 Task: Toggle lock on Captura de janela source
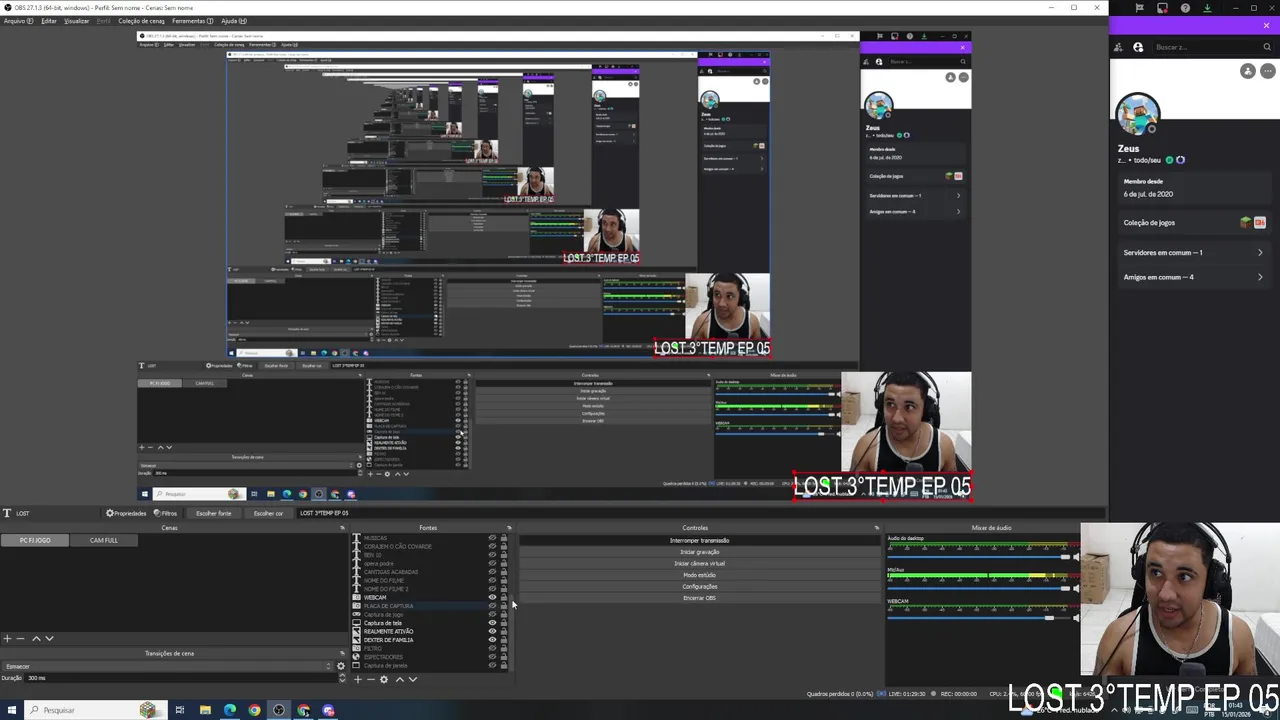pyautogui.click(x=504, y=666)
